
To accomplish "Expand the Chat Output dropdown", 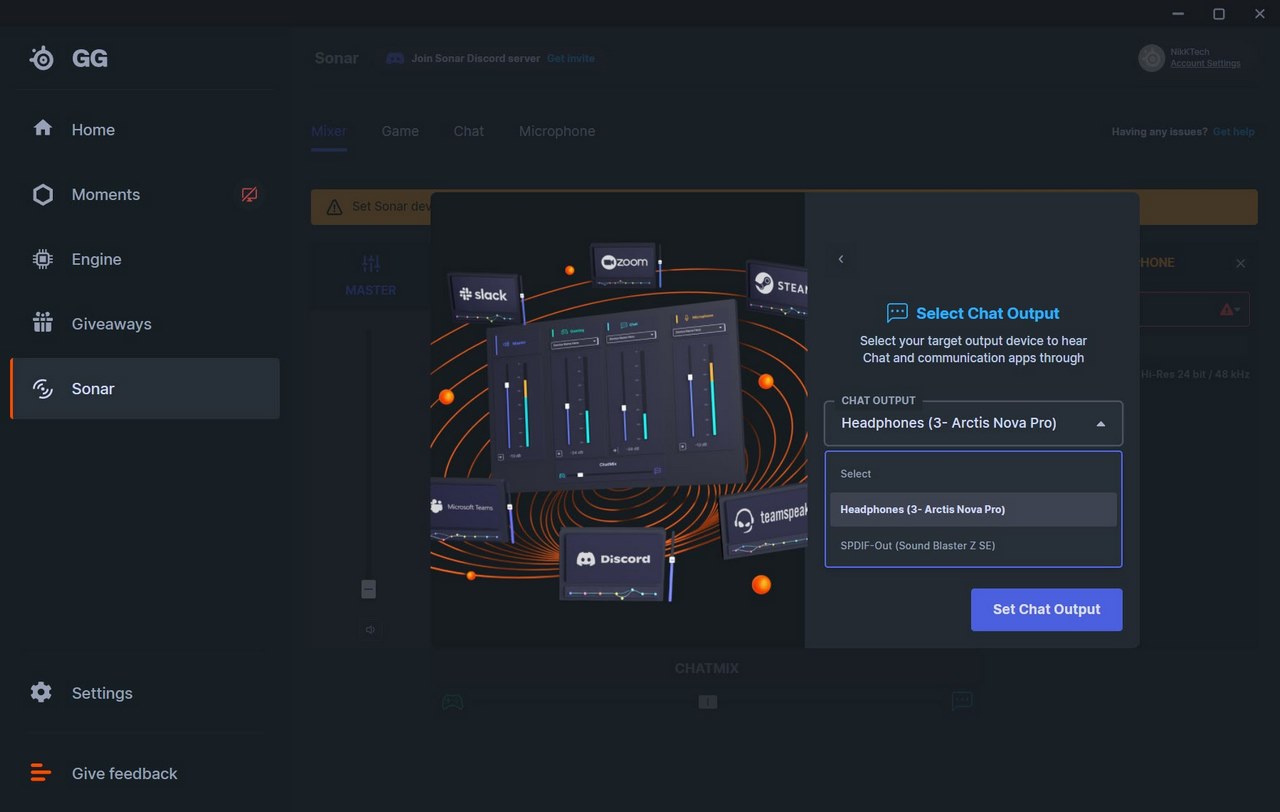I will pos(973,423).
